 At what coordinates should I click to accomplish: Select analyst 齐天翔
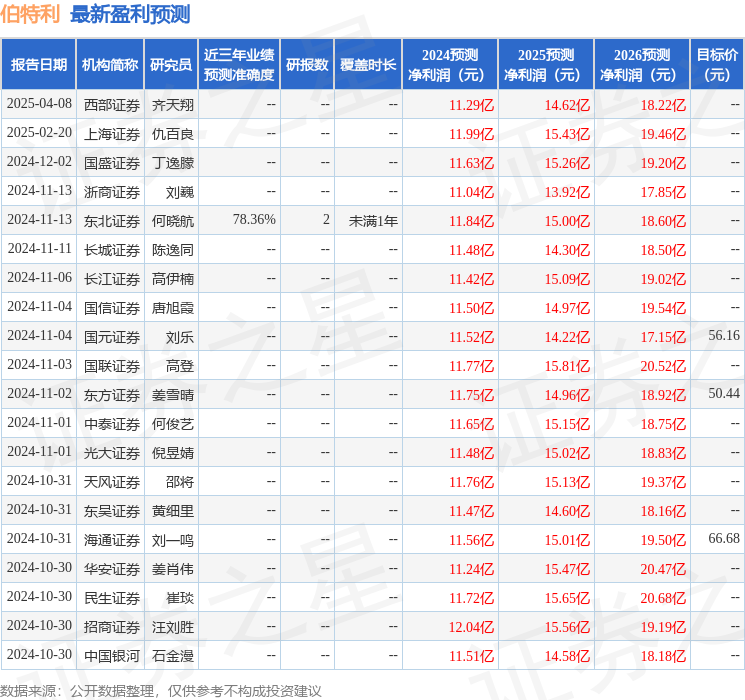click(x=172, y=105)
